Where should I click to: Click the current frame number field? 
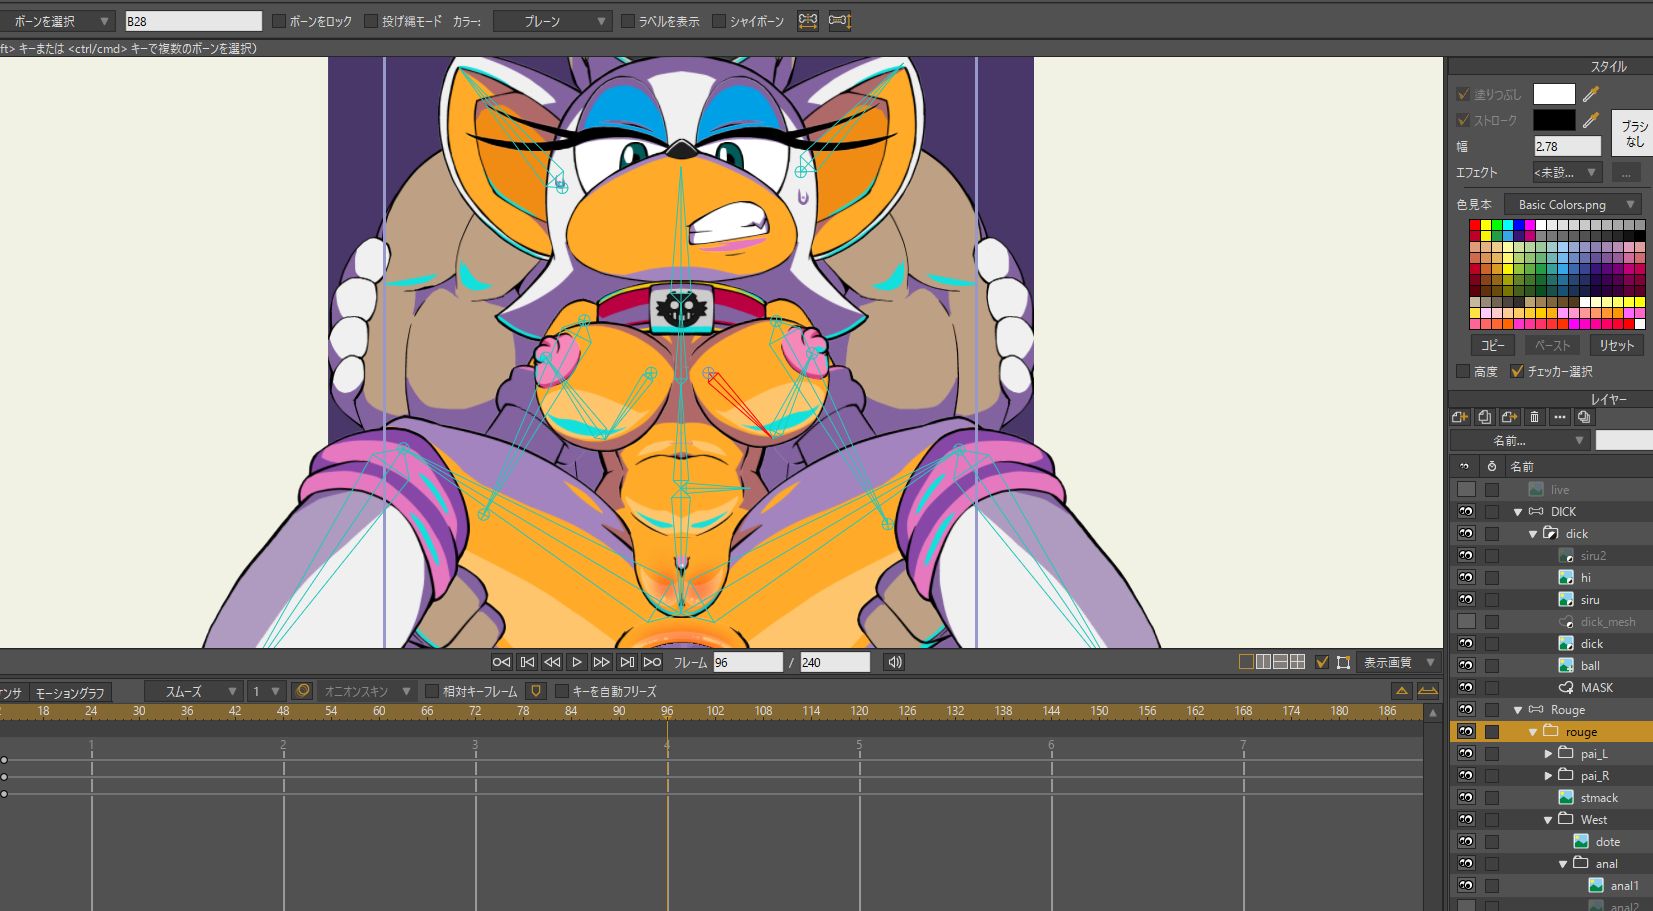click(x=747, y=662)
